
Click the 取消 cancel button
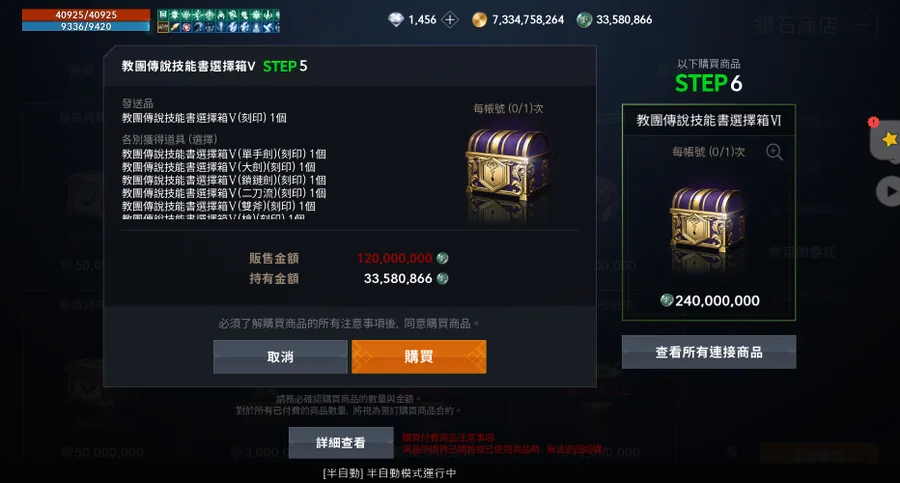coord(280,357)
